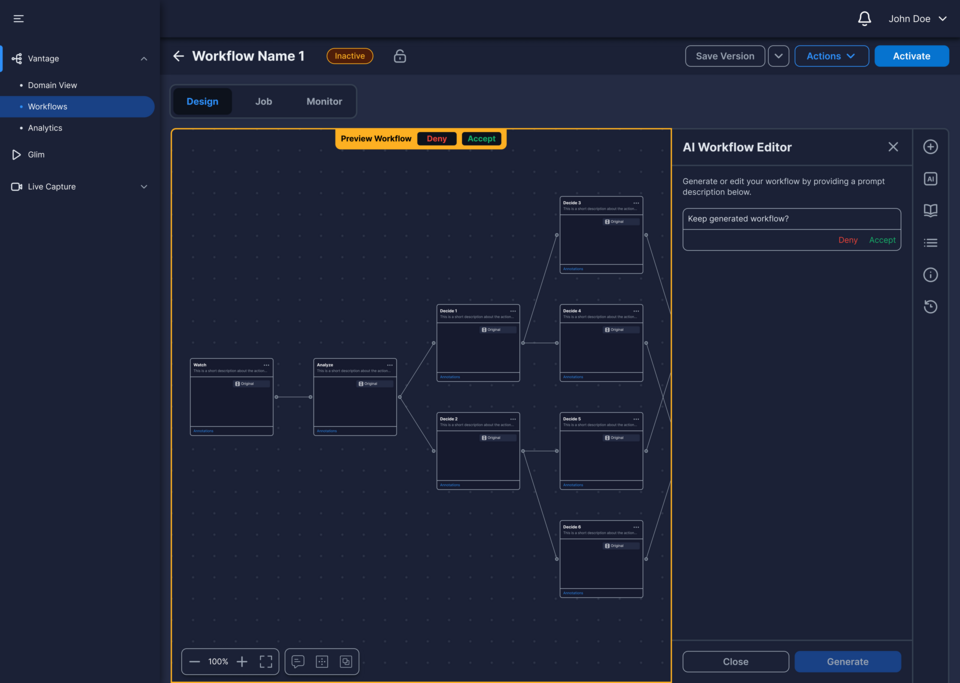Open the workflow steps list icon
The image size is (960, 683).
930,242
